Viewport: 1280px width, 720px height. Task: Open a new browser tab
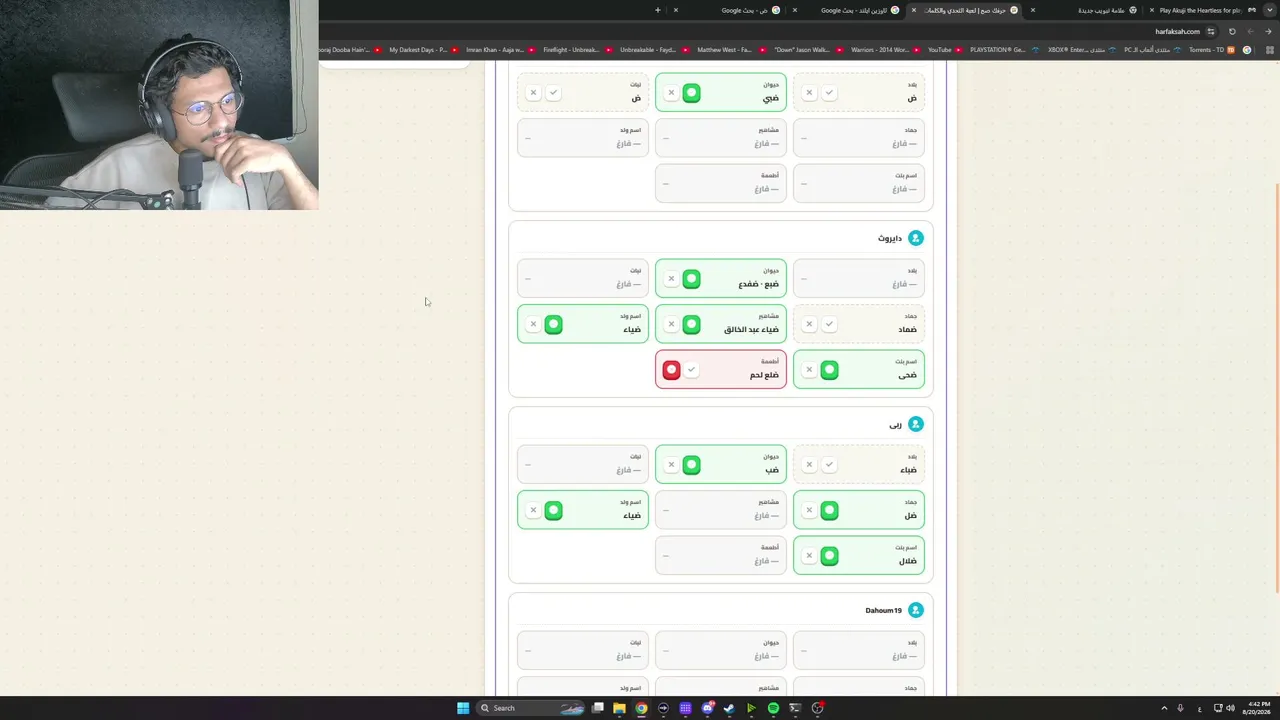click(x=658, y=10)
